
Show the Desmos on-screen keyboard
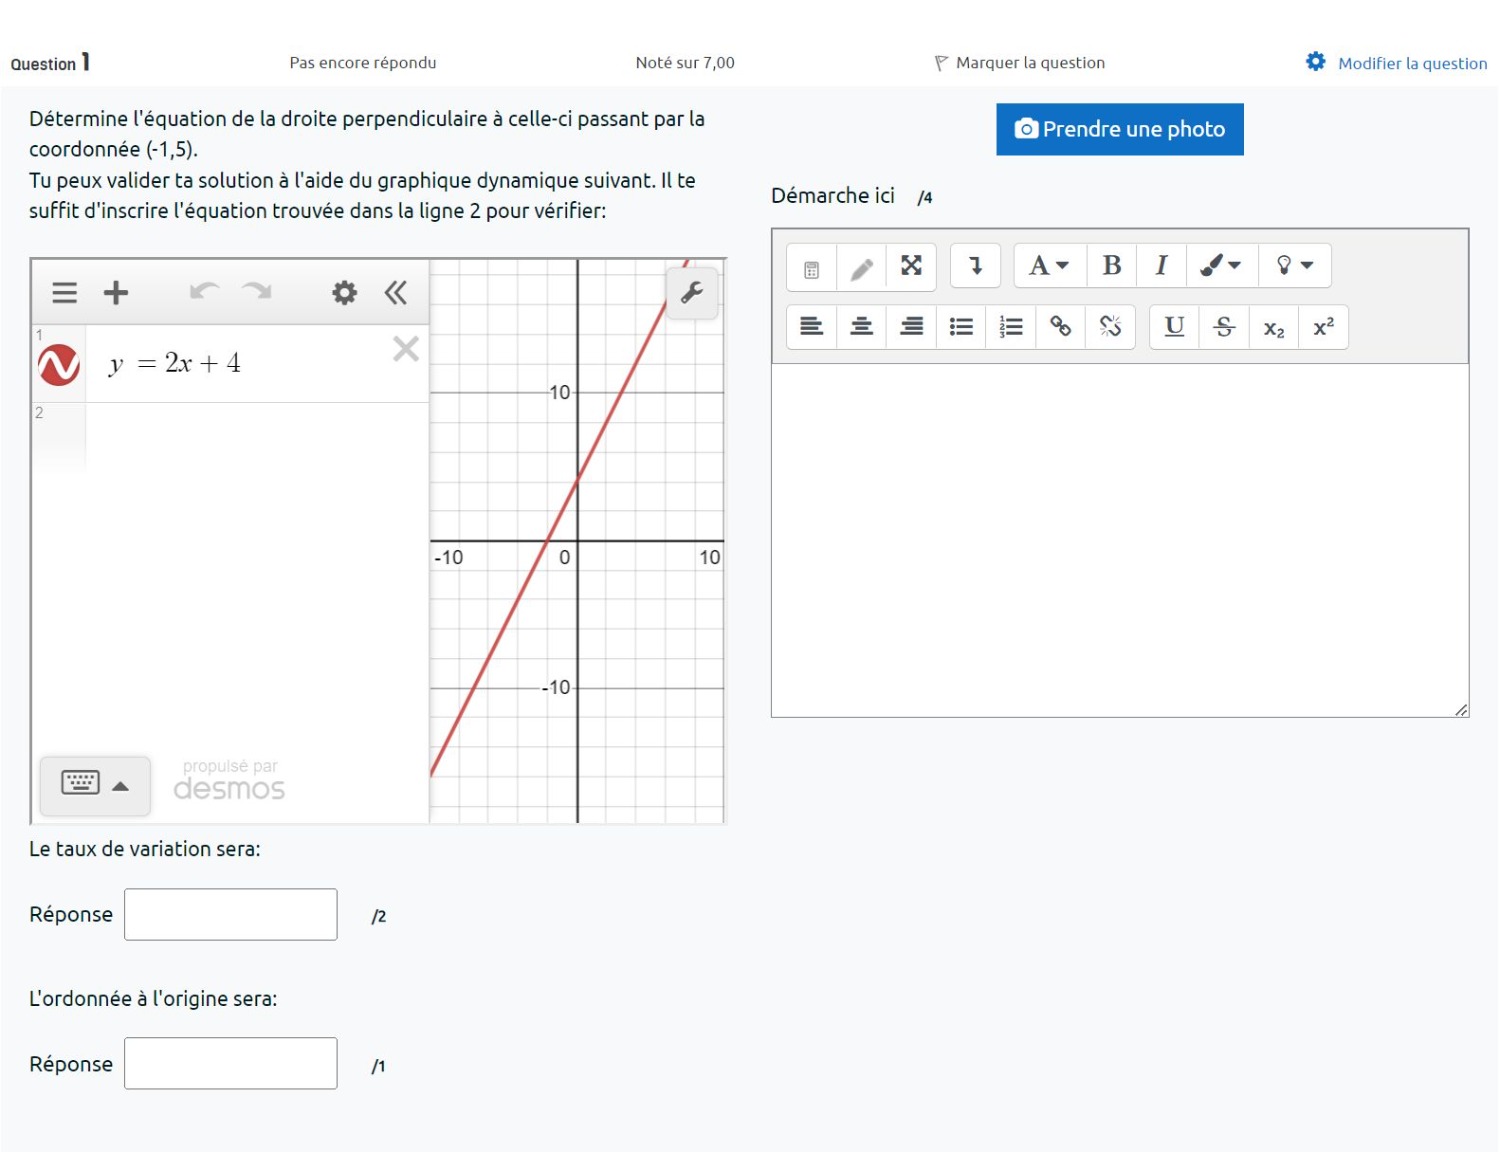(95, 784)
